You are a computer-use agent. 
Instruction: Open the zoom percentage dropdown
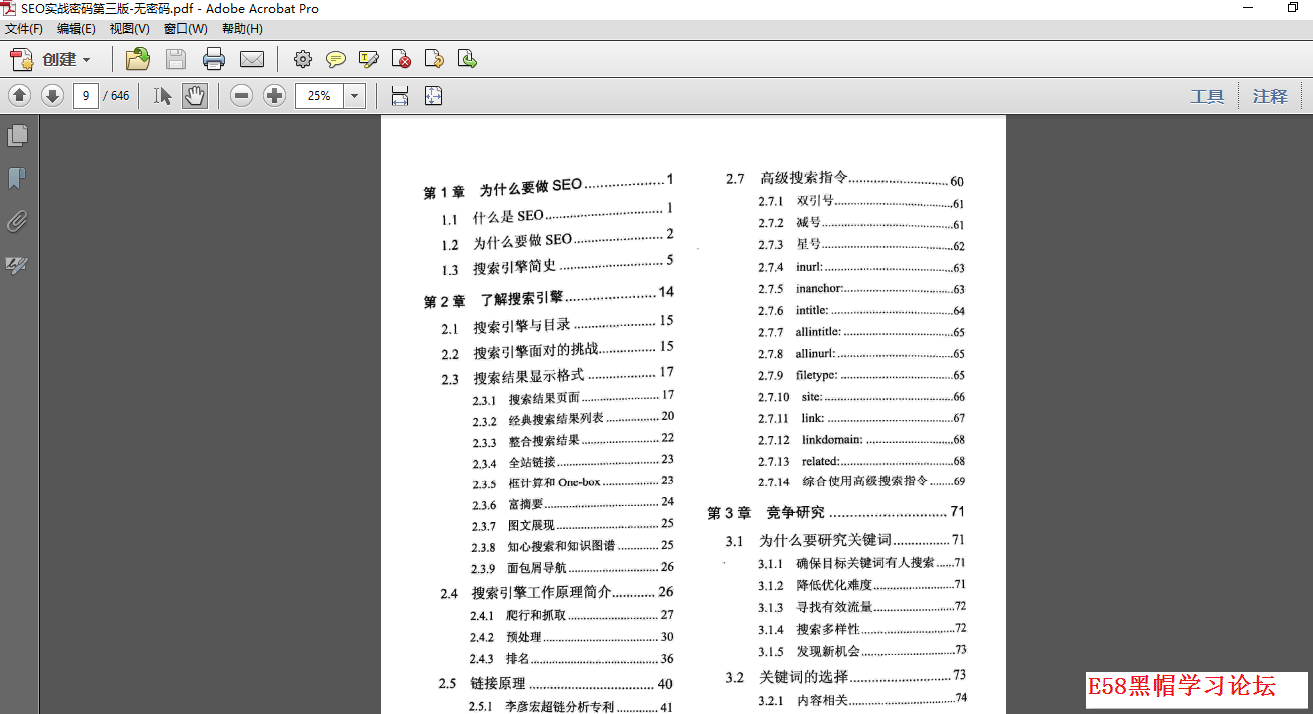[x=355, y=96]
